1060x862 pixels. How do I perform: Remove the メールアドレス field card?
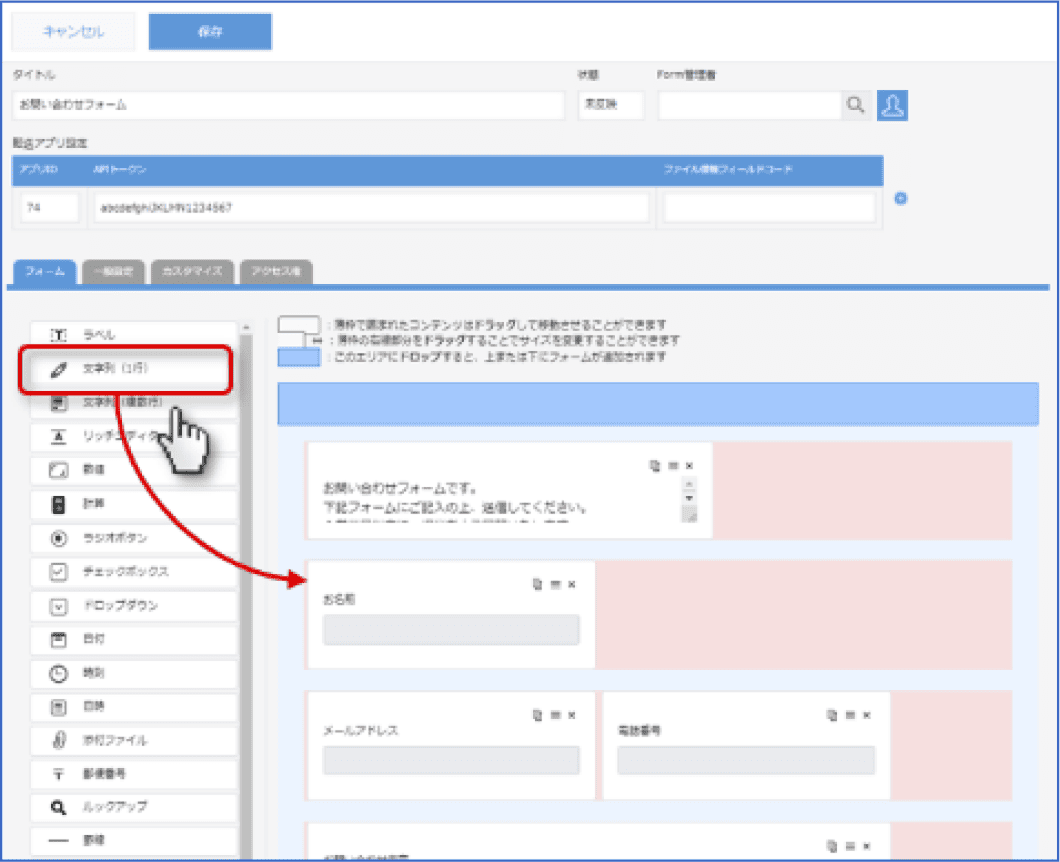[572, 715]
